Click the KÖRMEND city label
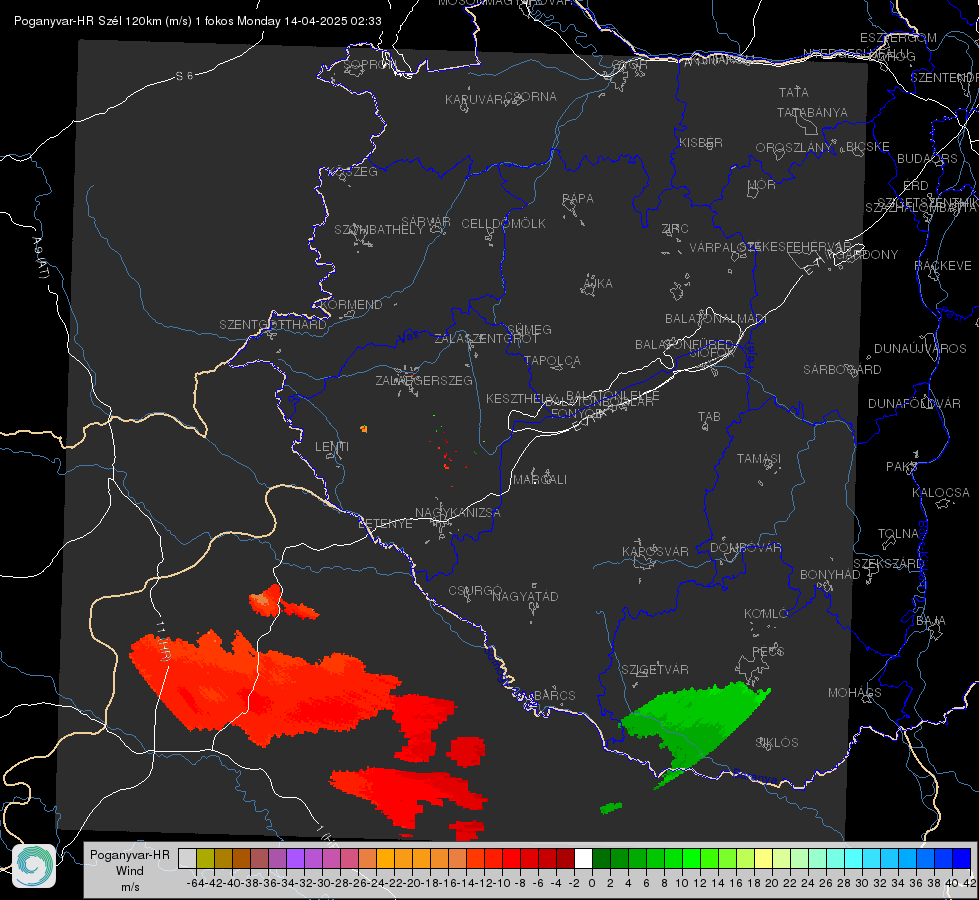 click(x=352, y=305)
